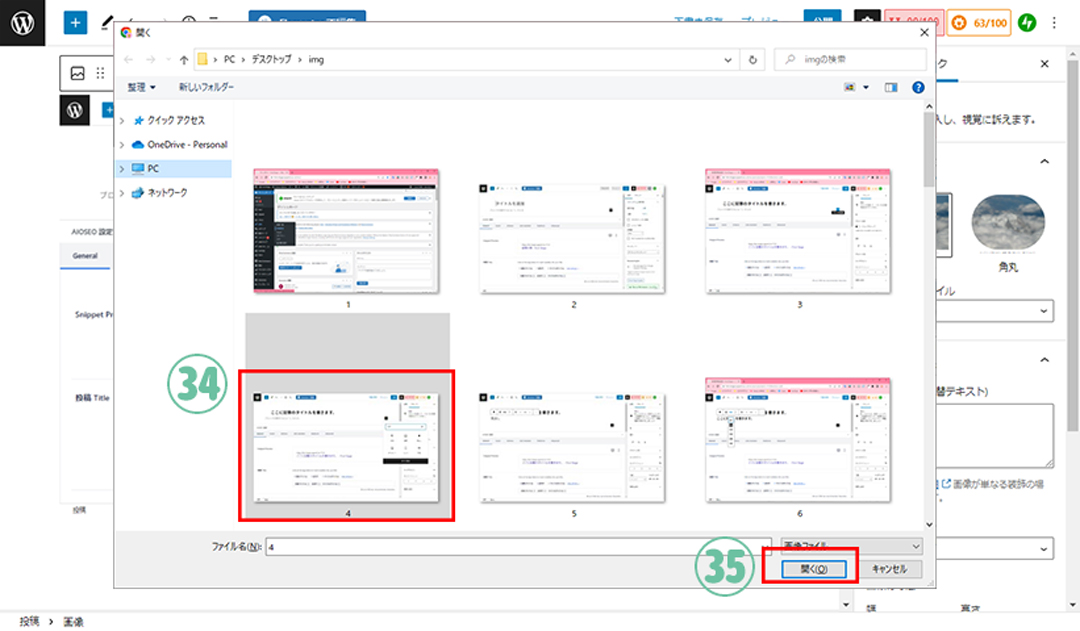Screen dimensions: 1080x631
Task: Click the キャンセル button
Action: pos(888,569)
